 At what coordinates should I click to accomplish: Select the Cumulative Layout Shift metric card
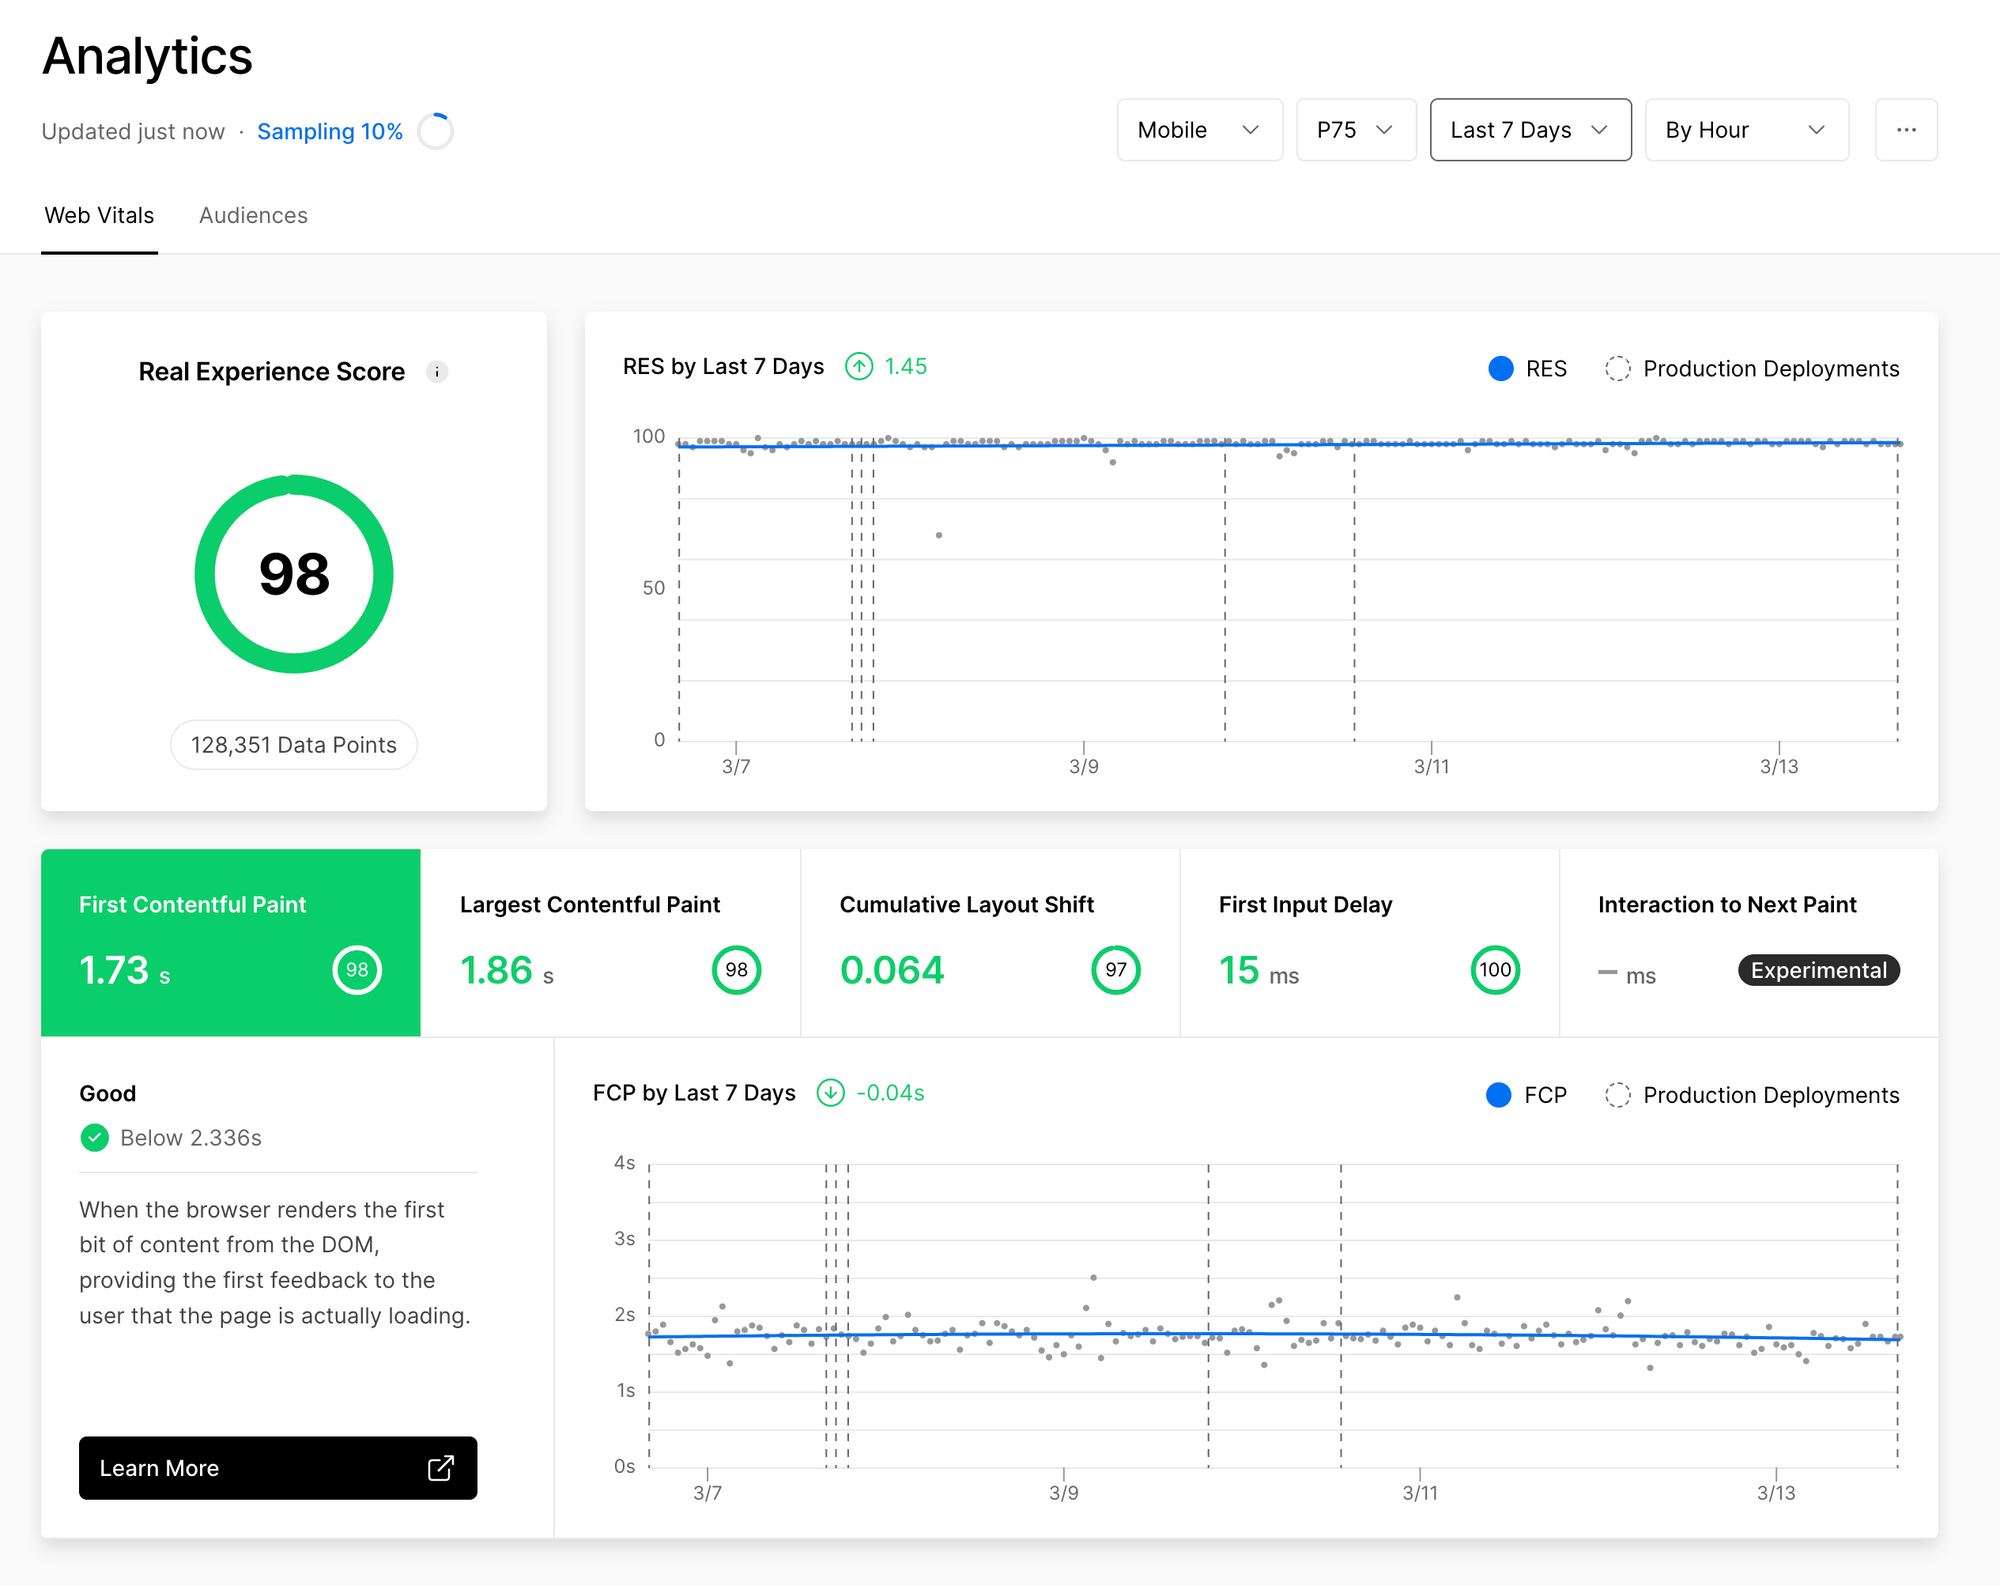coord(989,941)
